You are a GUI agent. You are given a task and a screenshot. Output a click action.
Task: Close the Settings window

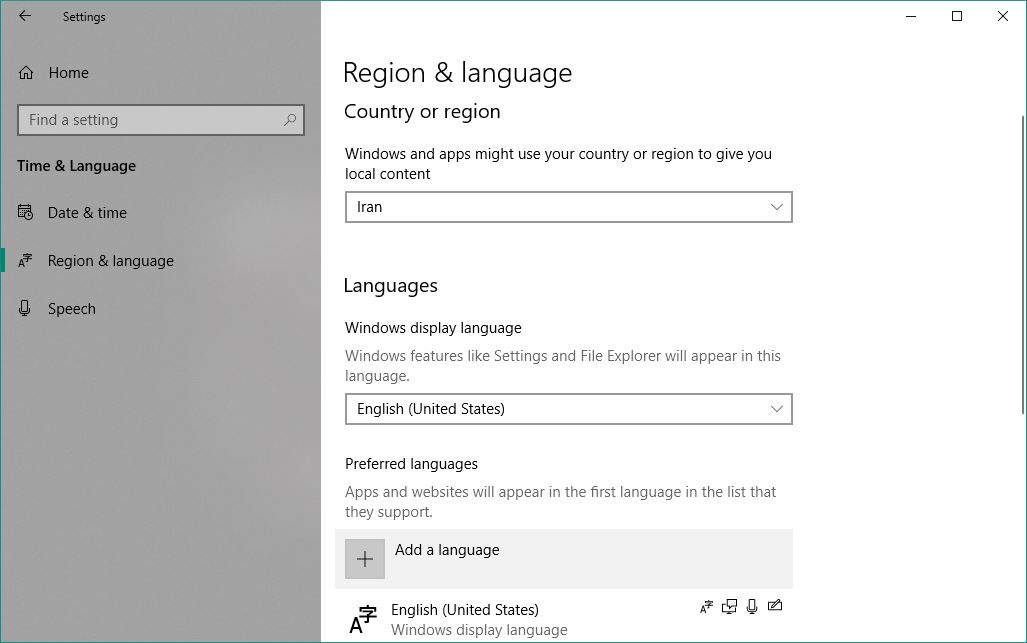(x=1003, y=16)
